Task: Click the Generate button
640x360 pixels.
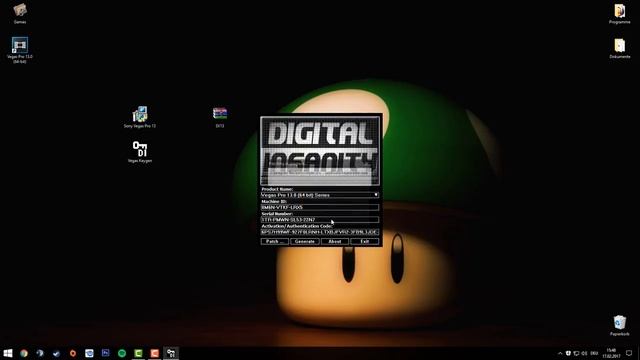Action: pos(305,242)
